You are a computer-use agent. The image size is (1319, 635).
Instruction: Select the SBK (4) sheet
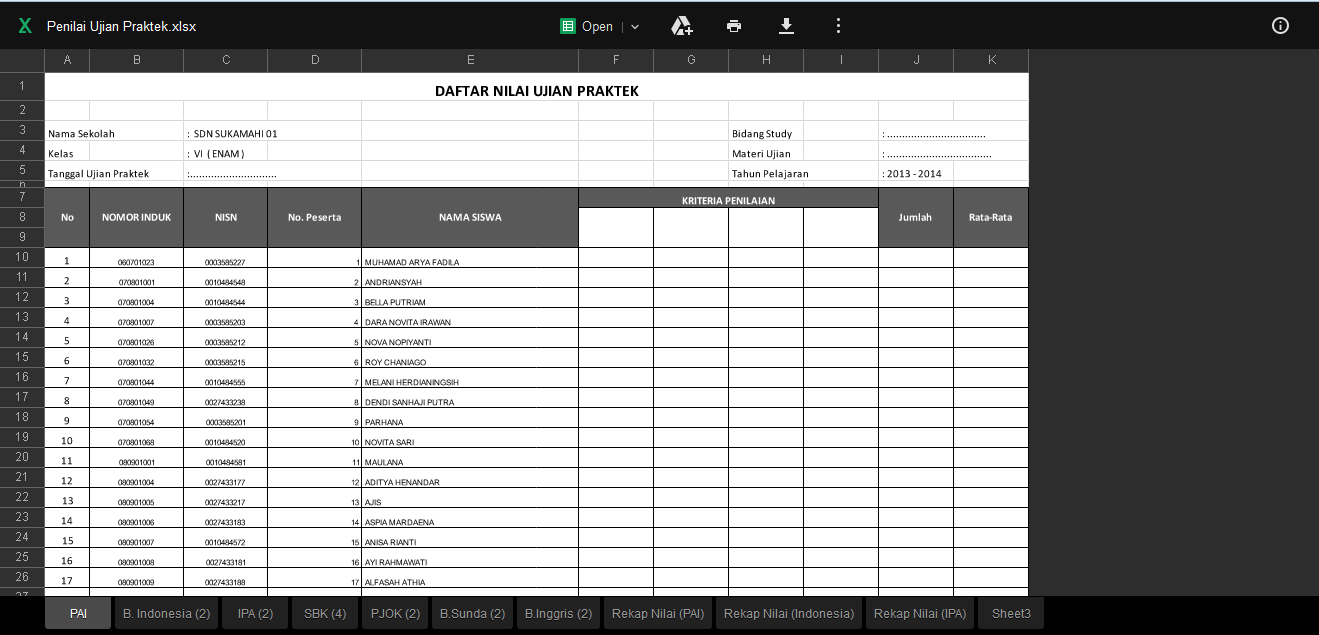pos(324,613)
